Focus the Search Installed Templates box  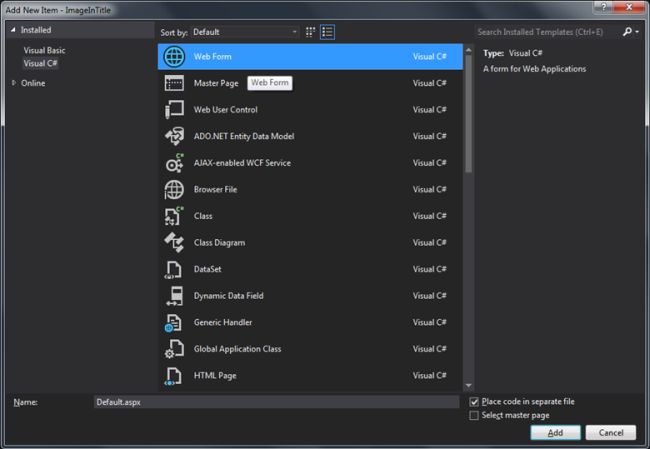tap(547, 32)
